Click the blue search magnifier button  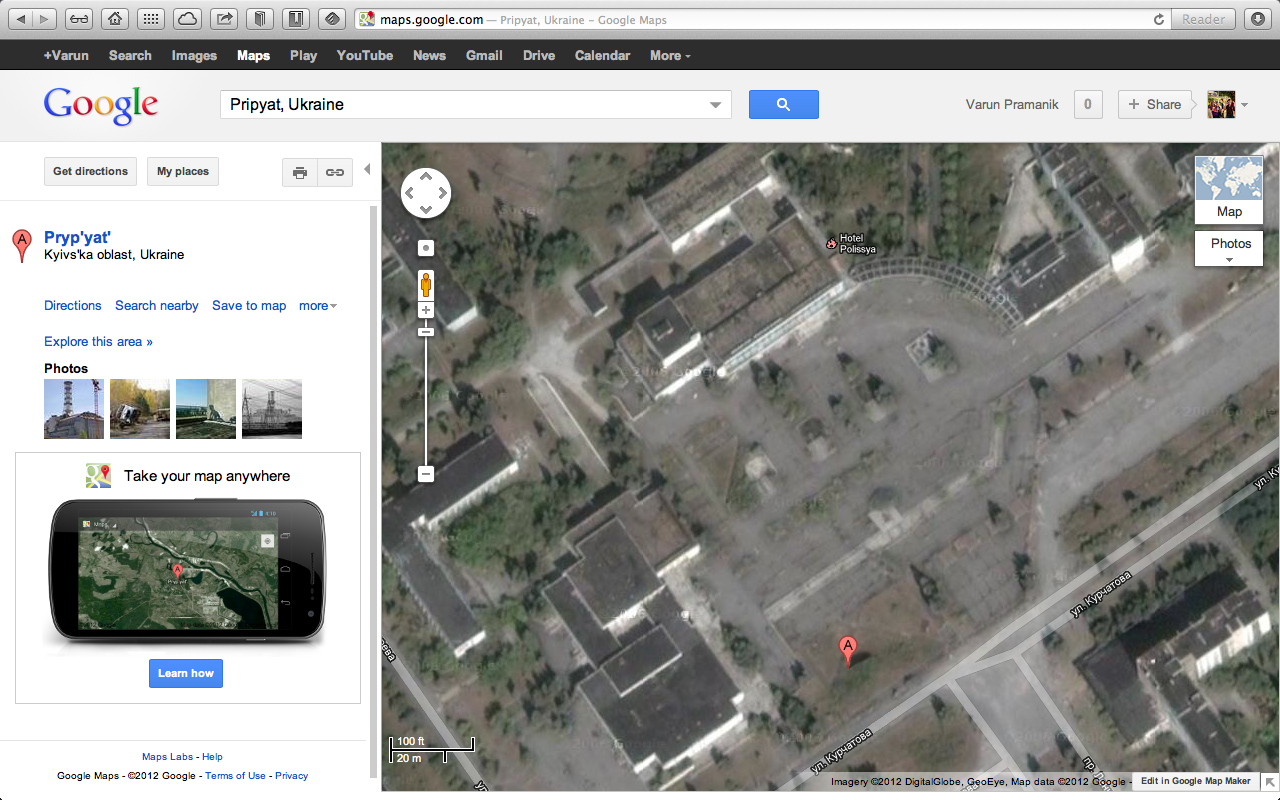click(x=784, y=104)
